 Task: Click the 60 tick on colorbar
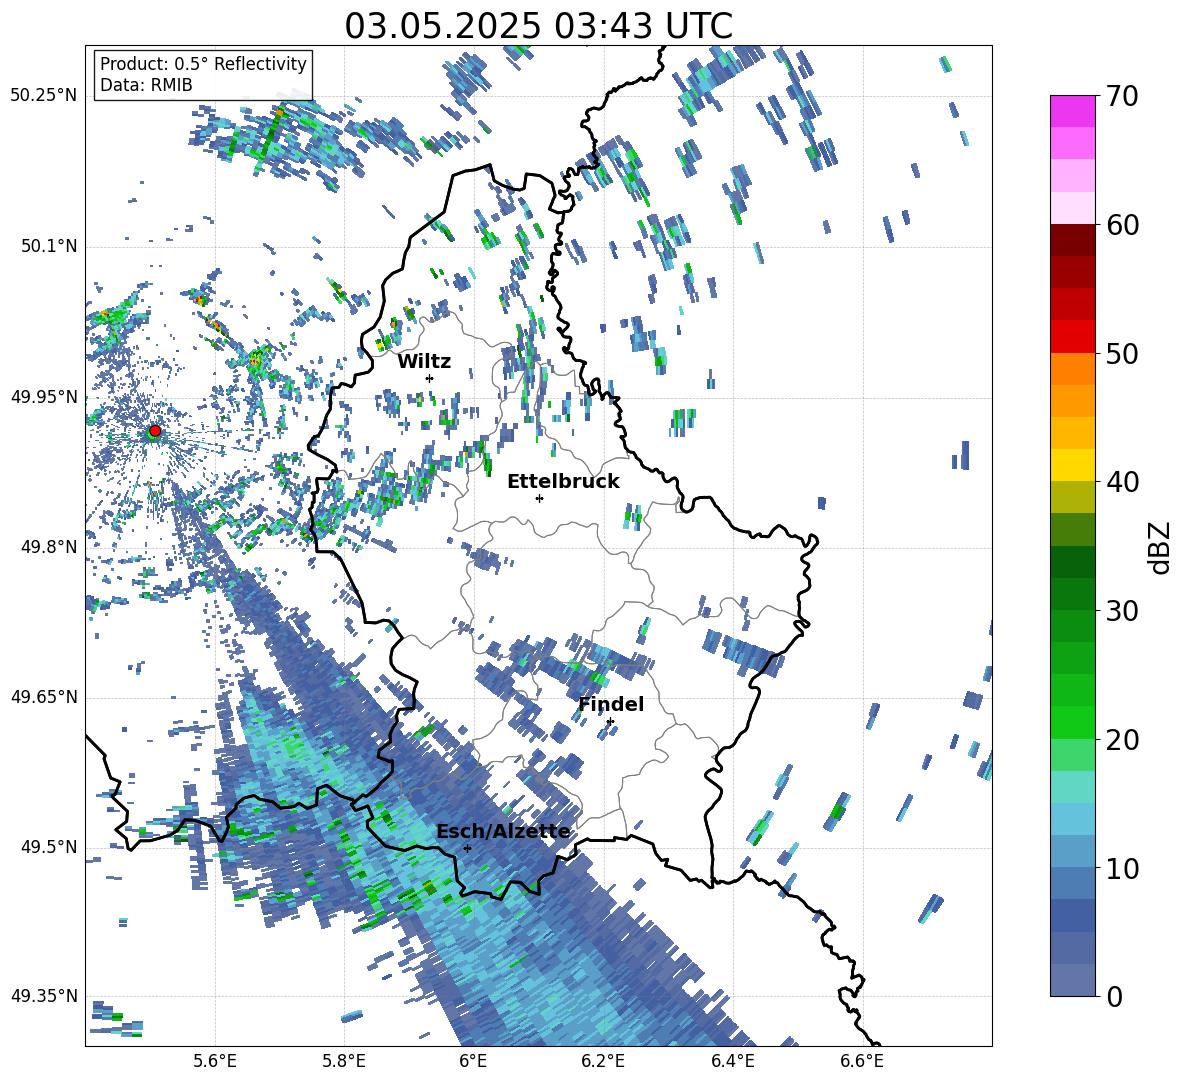1122,225
